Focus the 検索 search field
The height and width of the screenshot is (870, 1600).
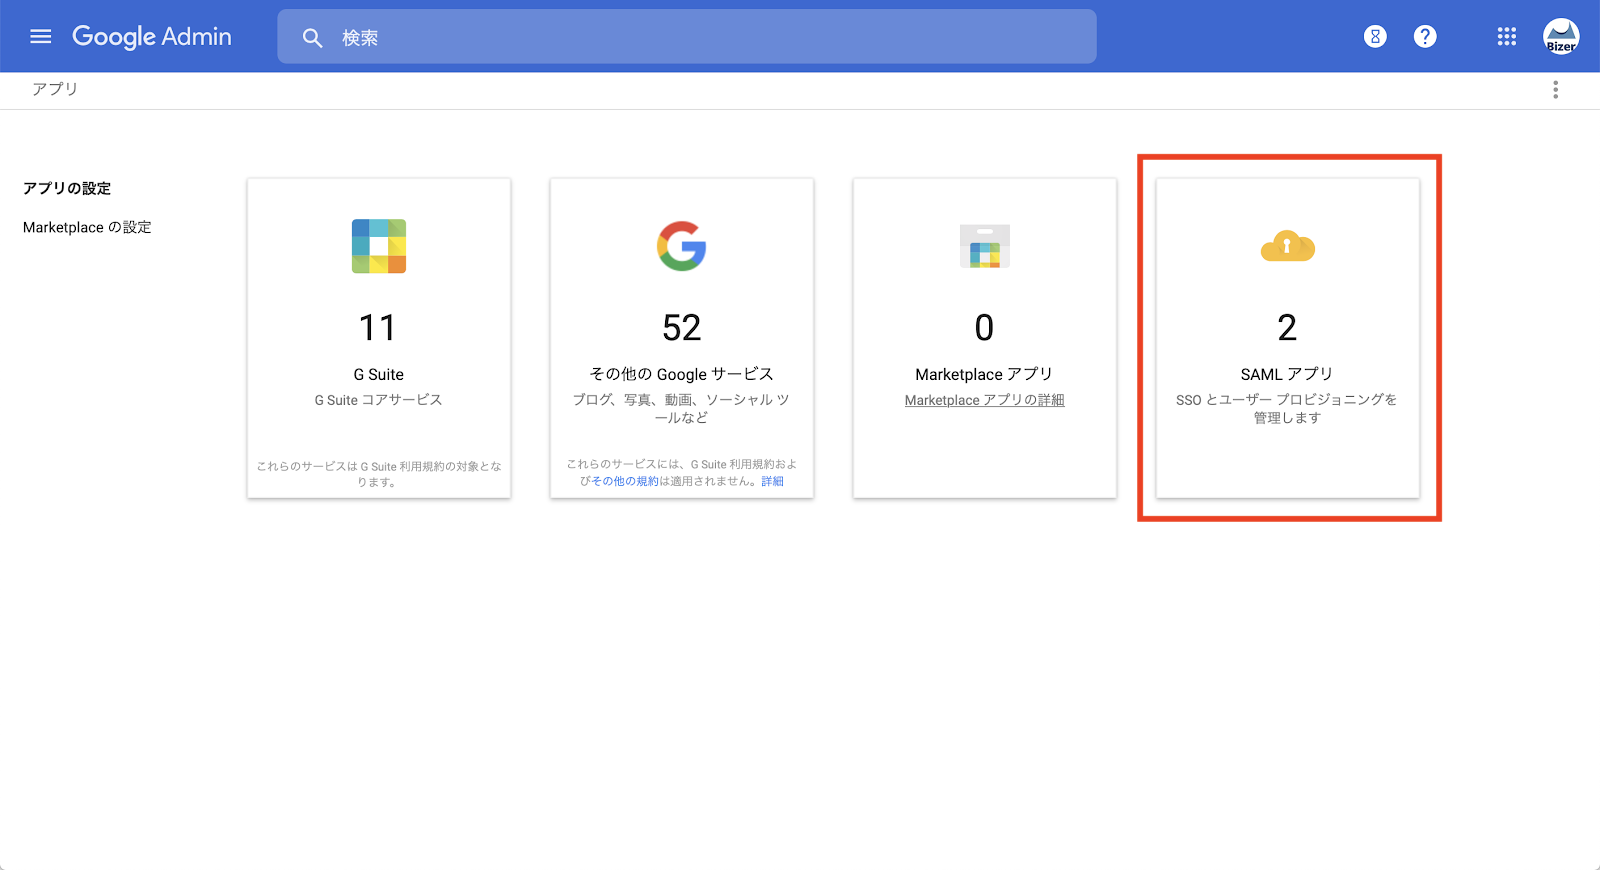tap(686, 37)
